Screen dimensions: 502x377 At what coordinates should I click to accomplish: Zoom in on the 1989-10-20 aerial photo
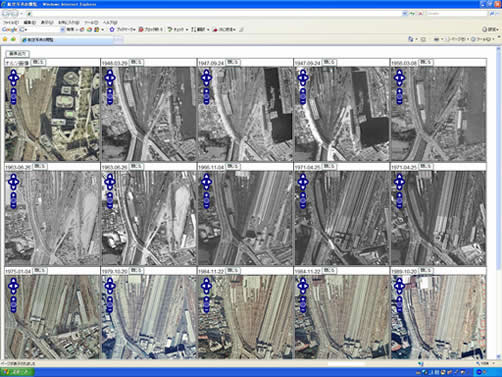point(399,299)
